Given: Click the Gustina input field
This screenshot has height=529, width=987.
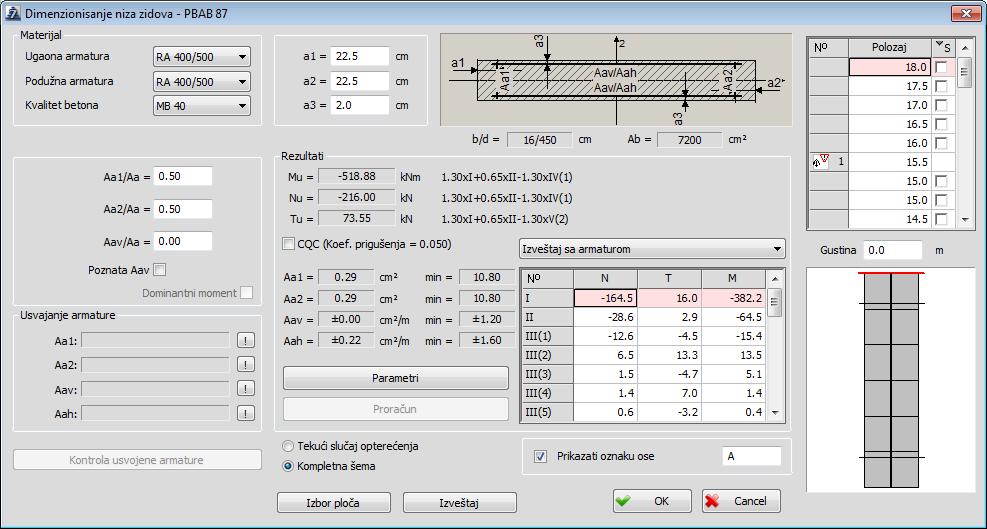Looking at the screenshot, I should [893, 250].
